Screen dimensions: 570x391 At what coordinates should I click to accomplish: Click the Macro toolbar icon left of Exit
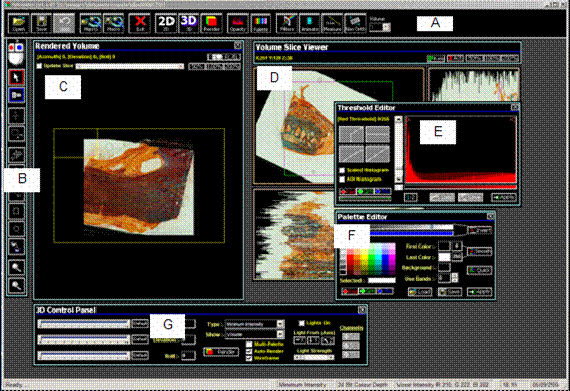point(113,23)
